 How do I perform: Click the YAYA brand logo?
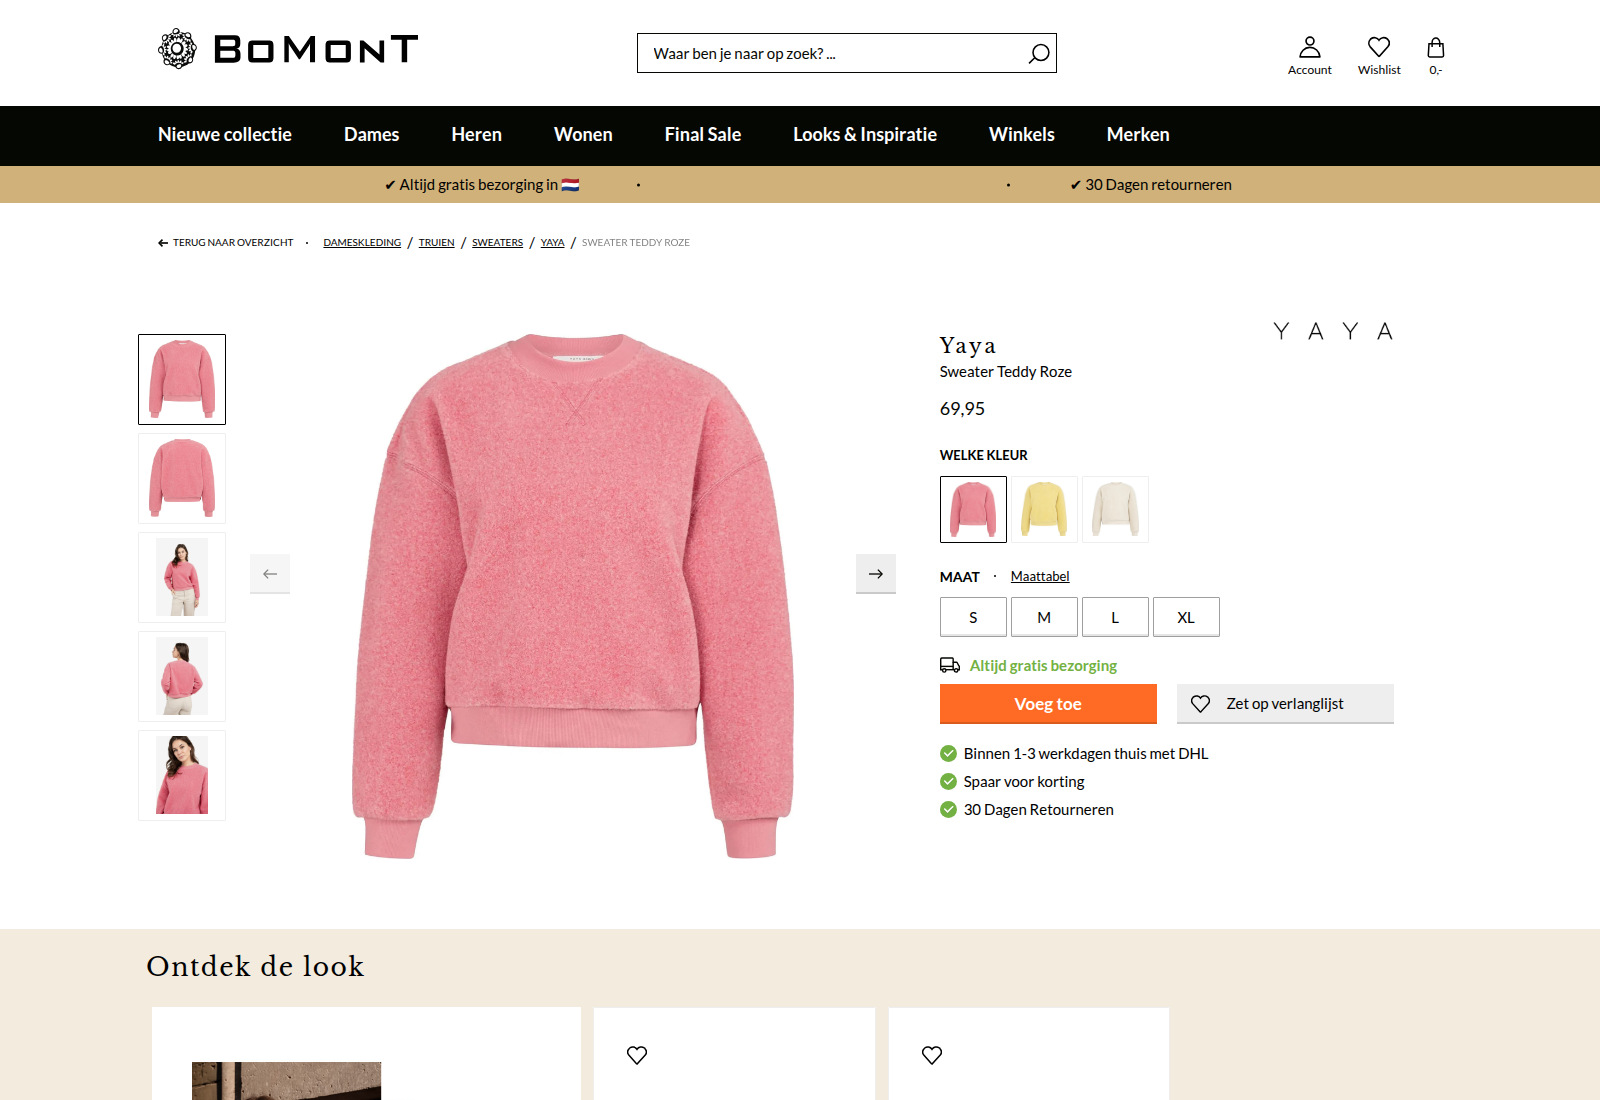pyautogui.click(x=1332, y=331)
